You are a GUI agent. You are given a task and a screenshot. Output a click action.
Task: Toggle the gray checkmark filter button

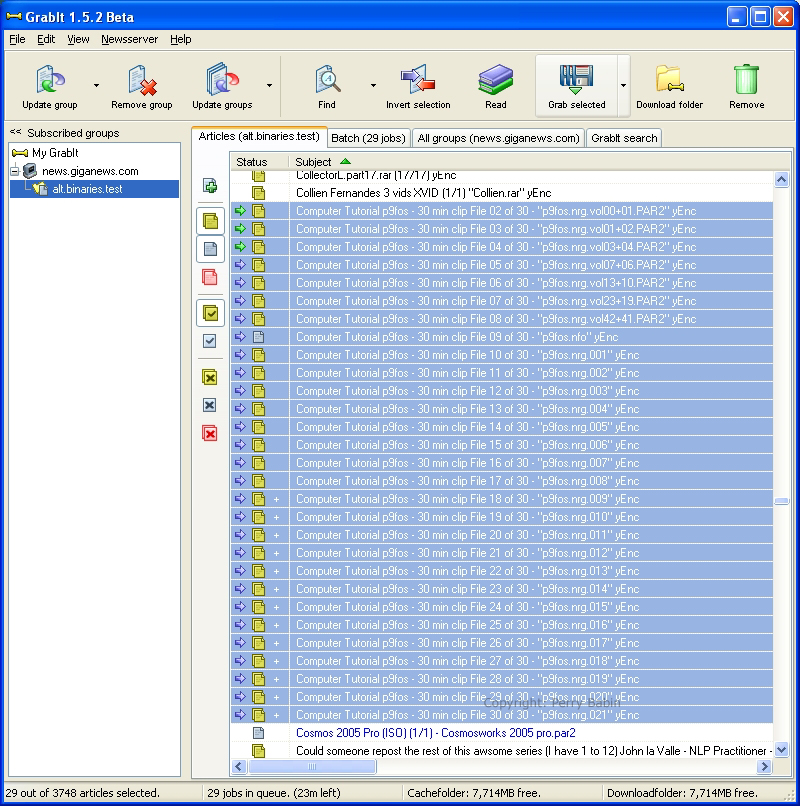click(210, 341)
